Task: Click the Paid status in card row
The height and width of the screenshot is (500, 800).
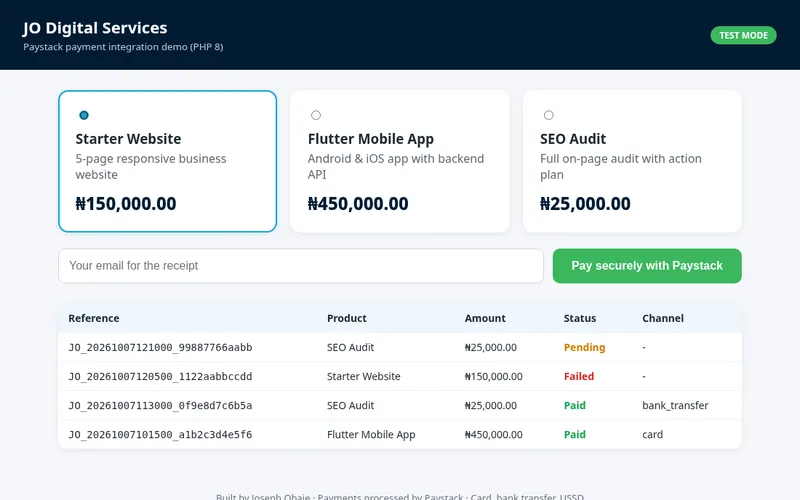Action: (574, 435)
